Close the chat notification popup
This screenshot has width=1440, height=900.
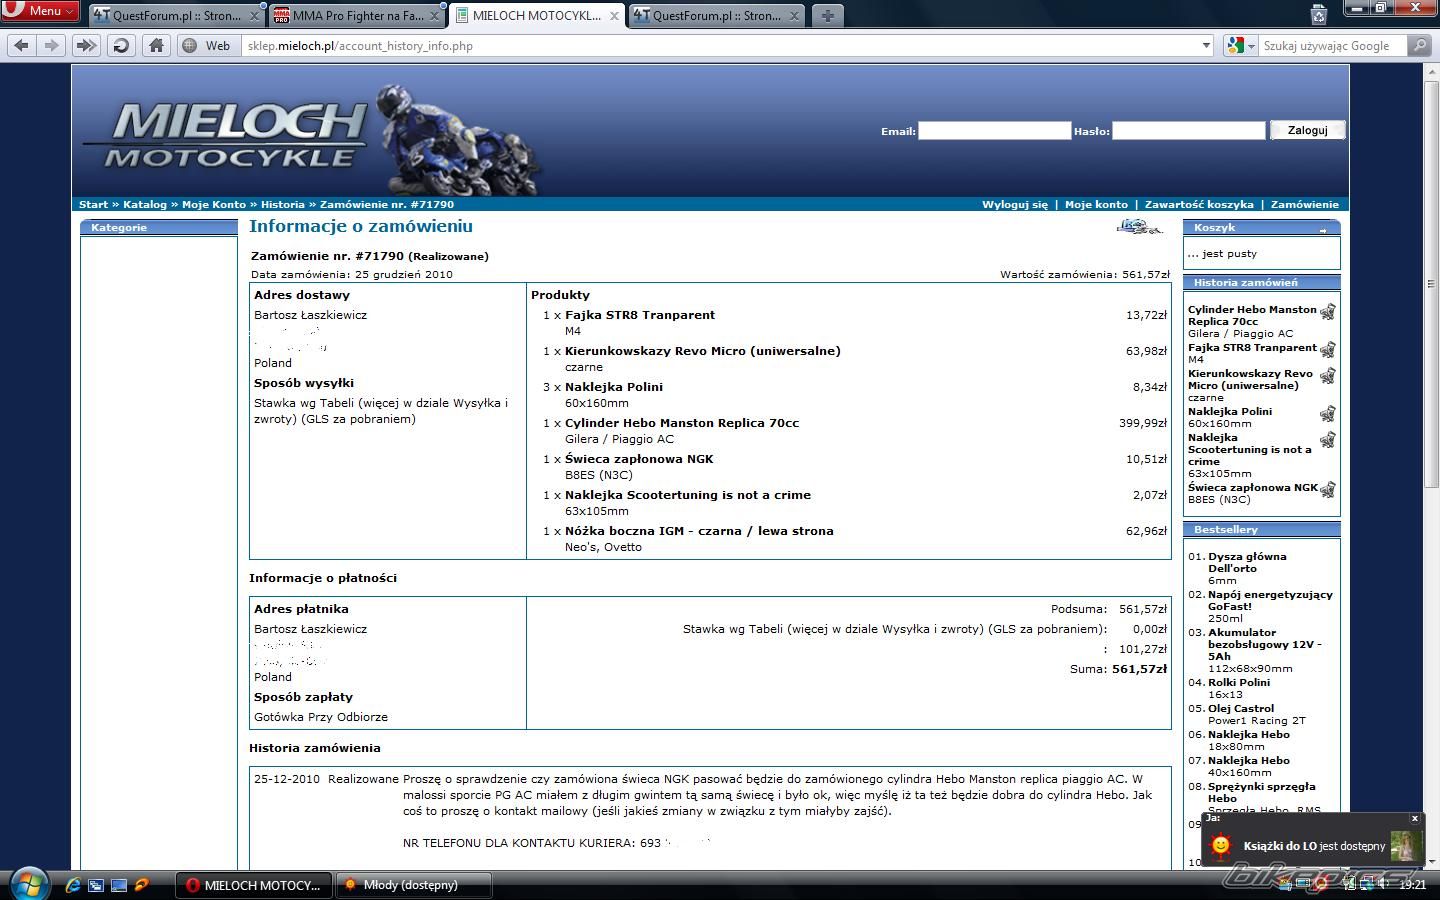[1414, 818]
